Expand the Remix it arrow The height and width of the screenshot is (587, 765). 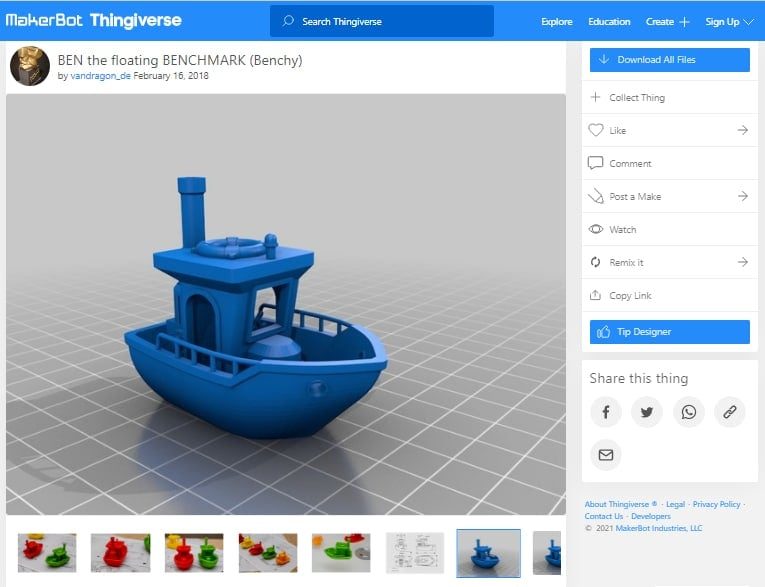[743, 262]
